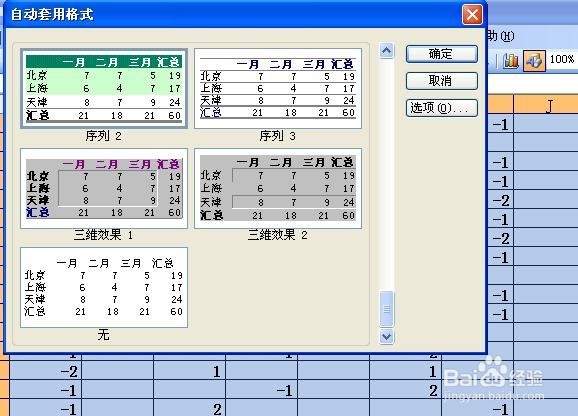This screenshot has height=416, width=578.
Task: Click the 序列 2 label text
Action: coord(103,136)
